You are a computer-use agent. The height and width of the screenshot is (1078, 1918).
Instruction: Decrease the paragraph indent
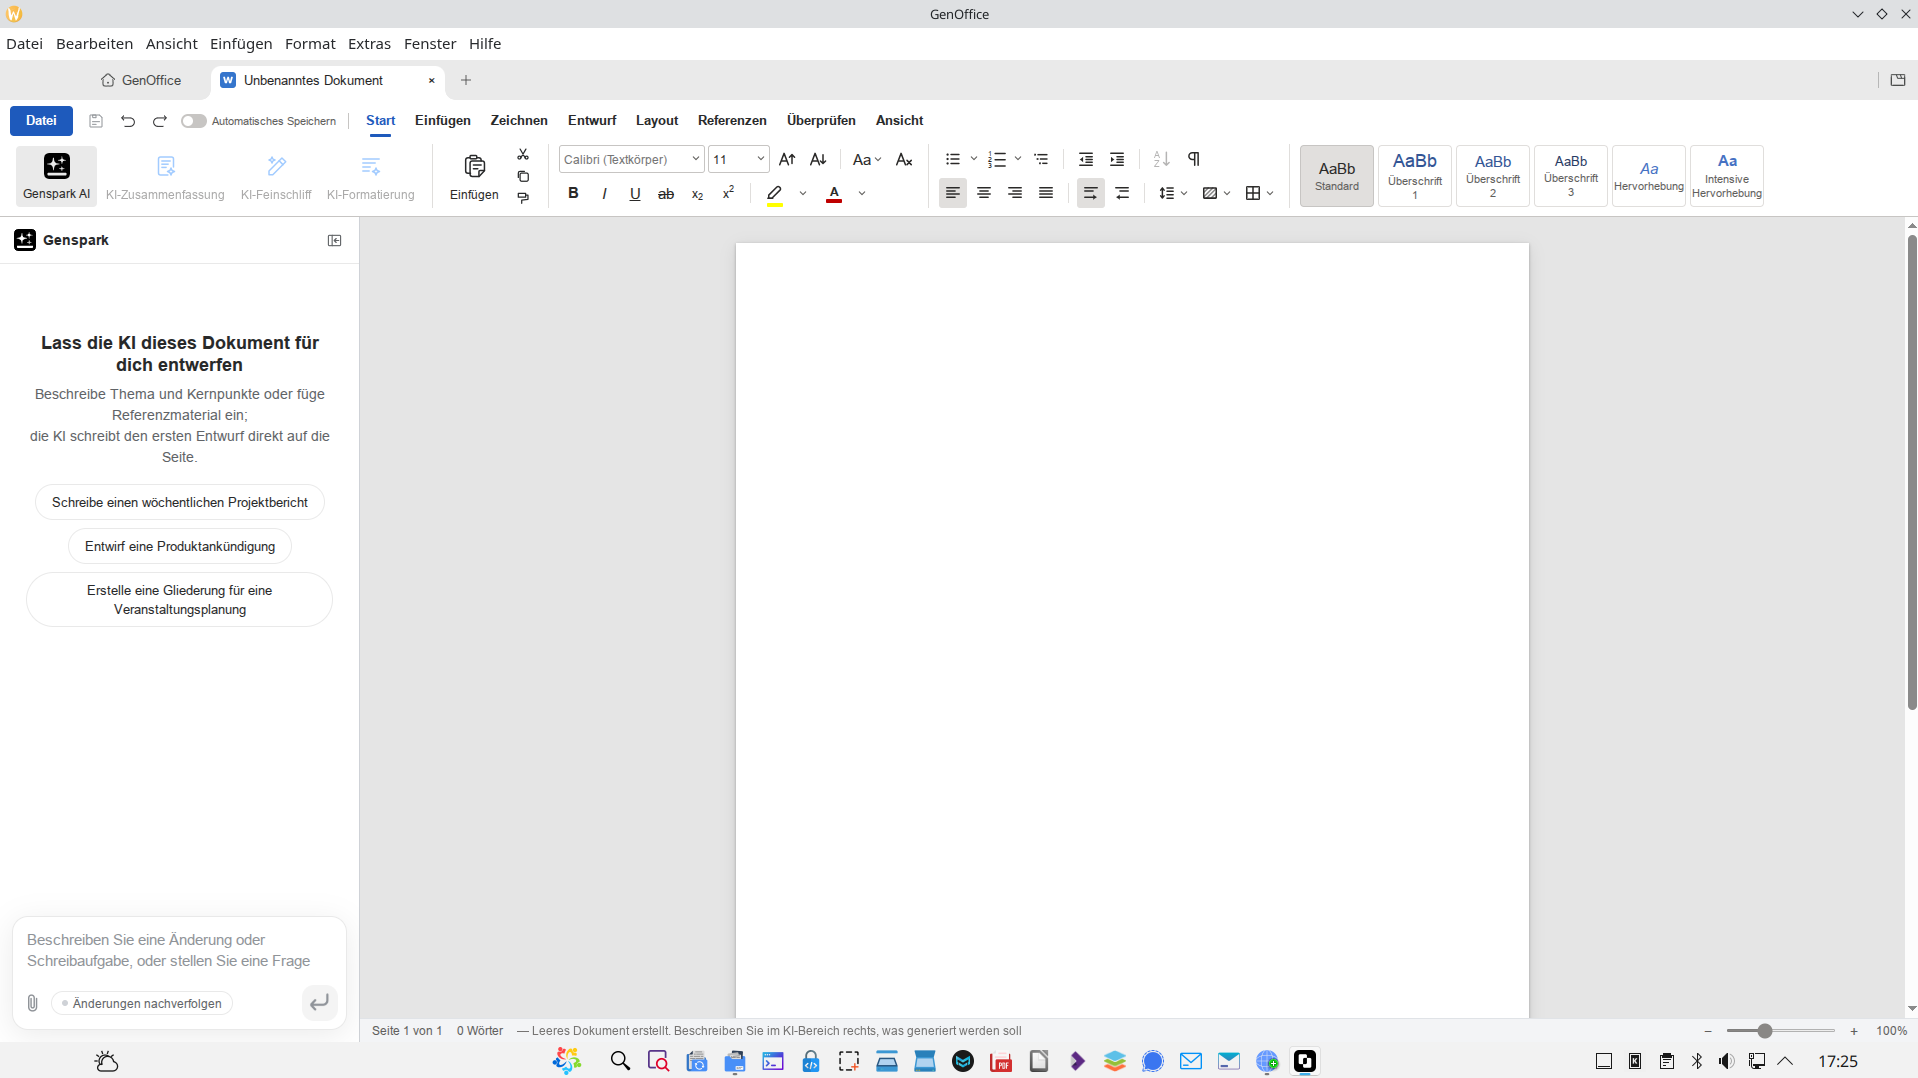(1086, 160)
